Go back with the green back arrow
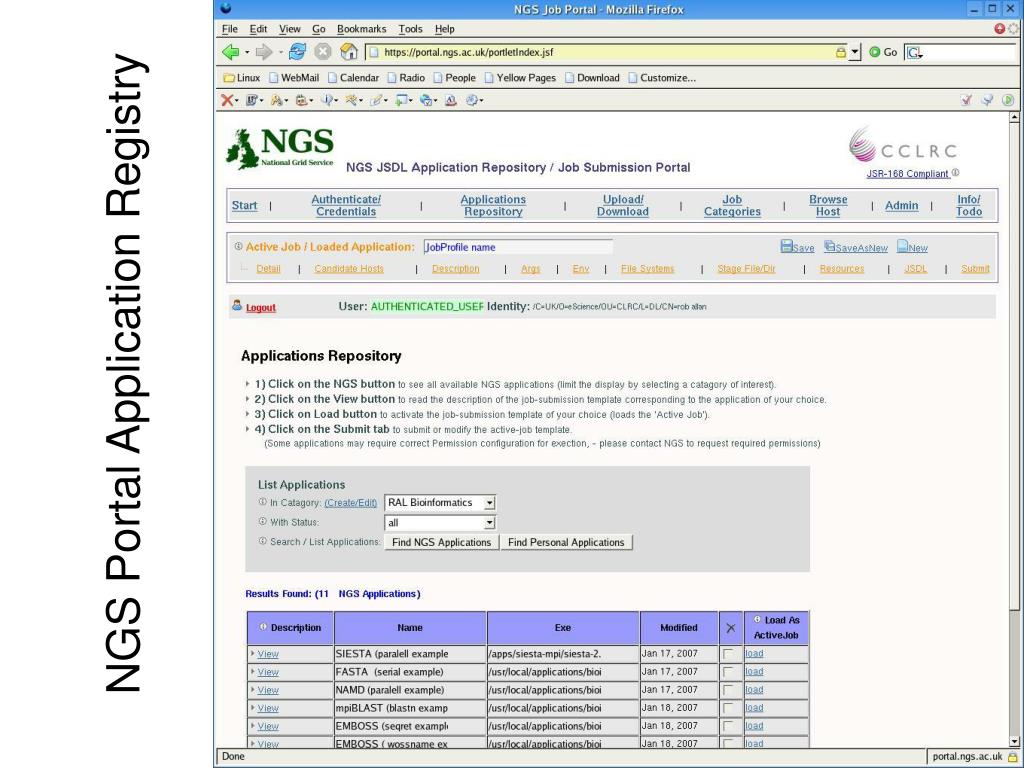Image resolution: width=1024 pixels, height=768 pixels. (230, 52)
